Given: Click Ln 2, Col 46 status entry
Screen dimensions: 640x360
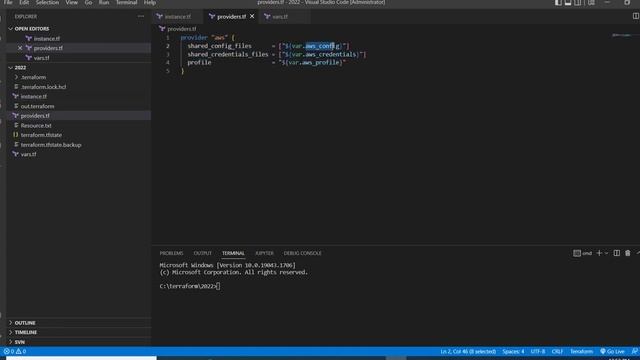Looking at the screenshot, I should pyautogui.click(x=468, y=351).
